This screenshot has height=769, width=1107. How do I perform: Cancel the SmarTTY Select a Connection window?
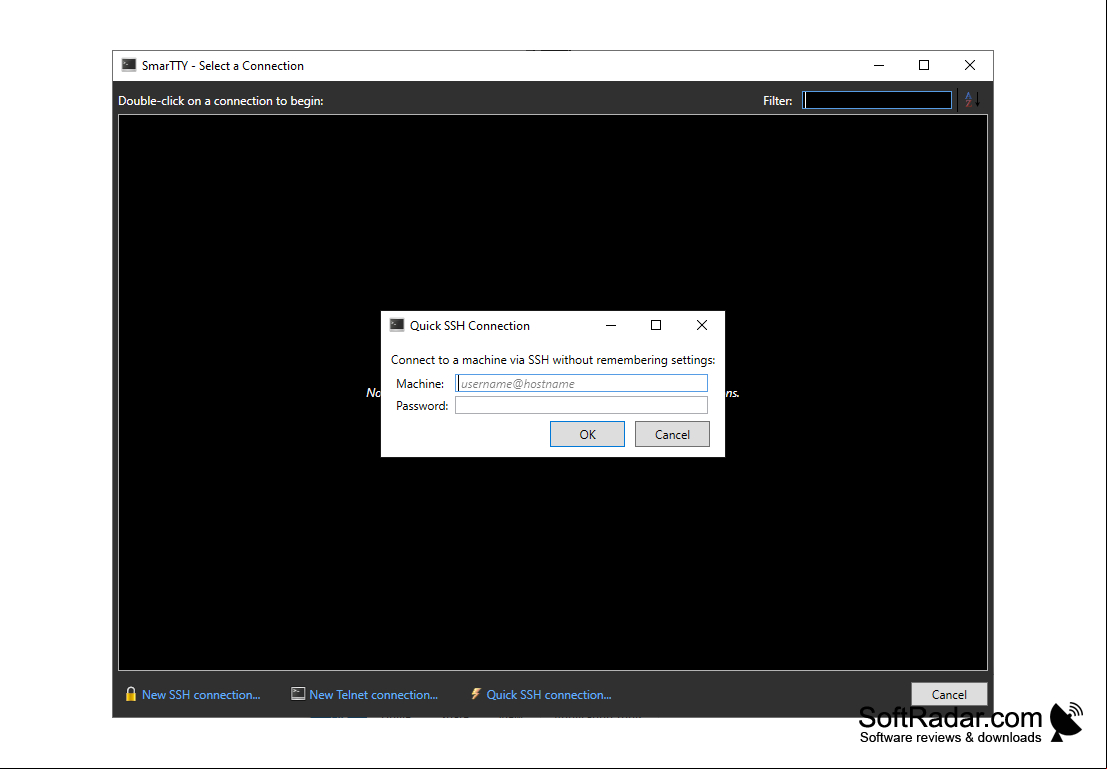pyautogui.click(x=949, y=694)
